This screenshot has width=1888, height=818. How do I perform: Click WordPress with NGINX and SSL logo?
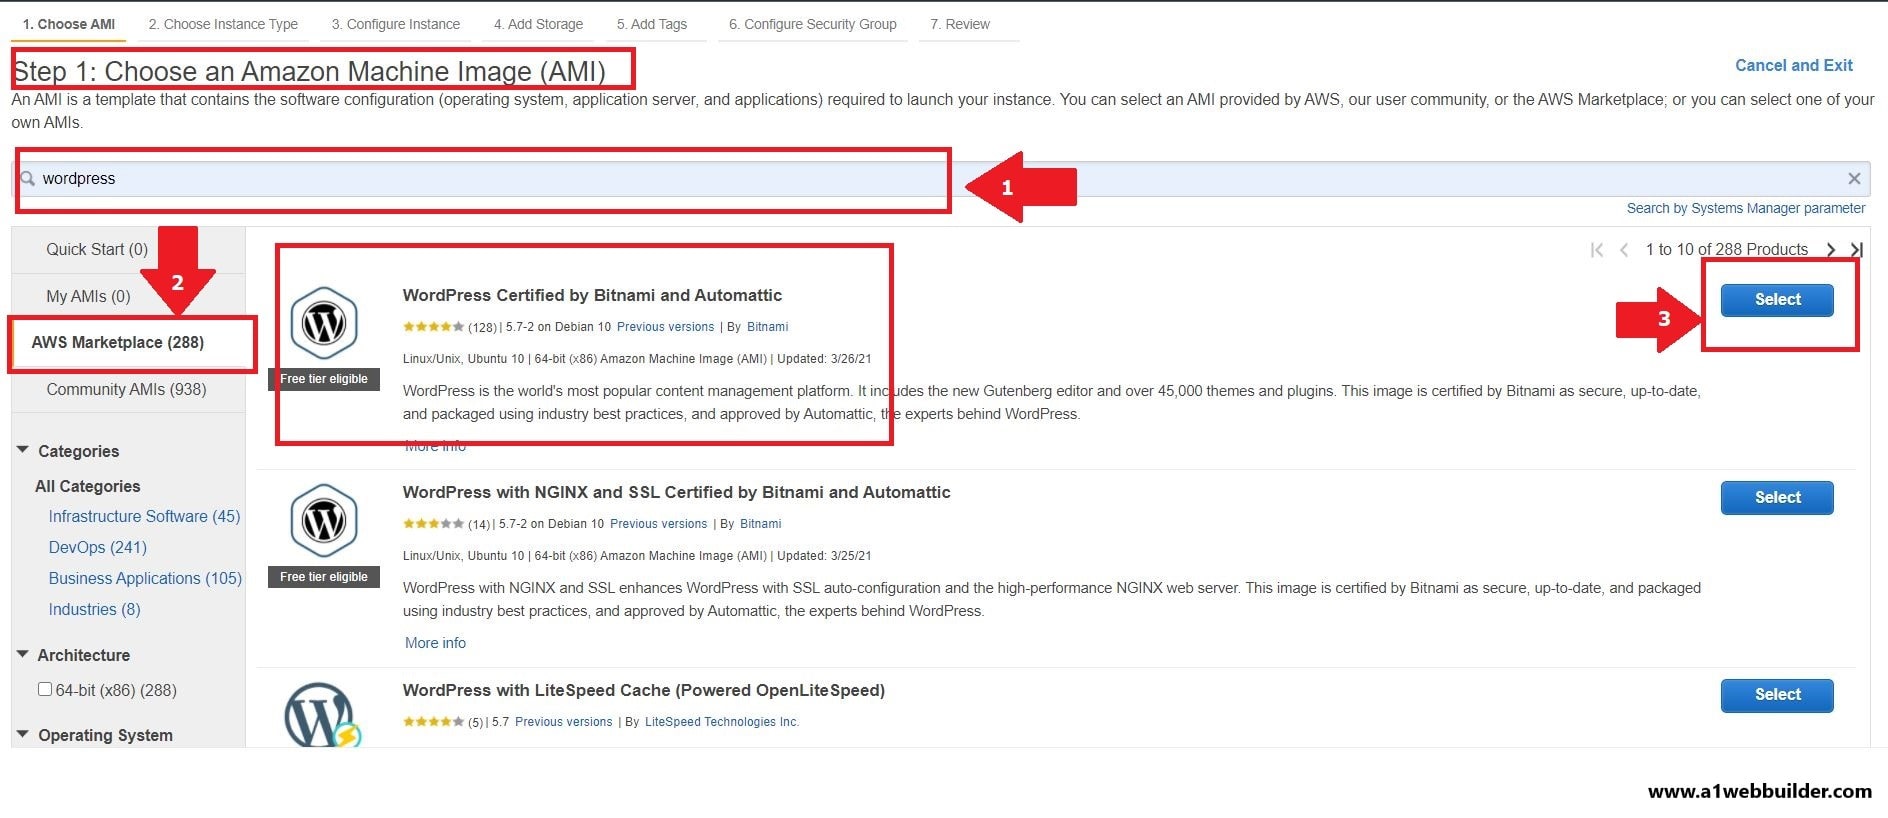pyautogui.click(x=324, y=520)
